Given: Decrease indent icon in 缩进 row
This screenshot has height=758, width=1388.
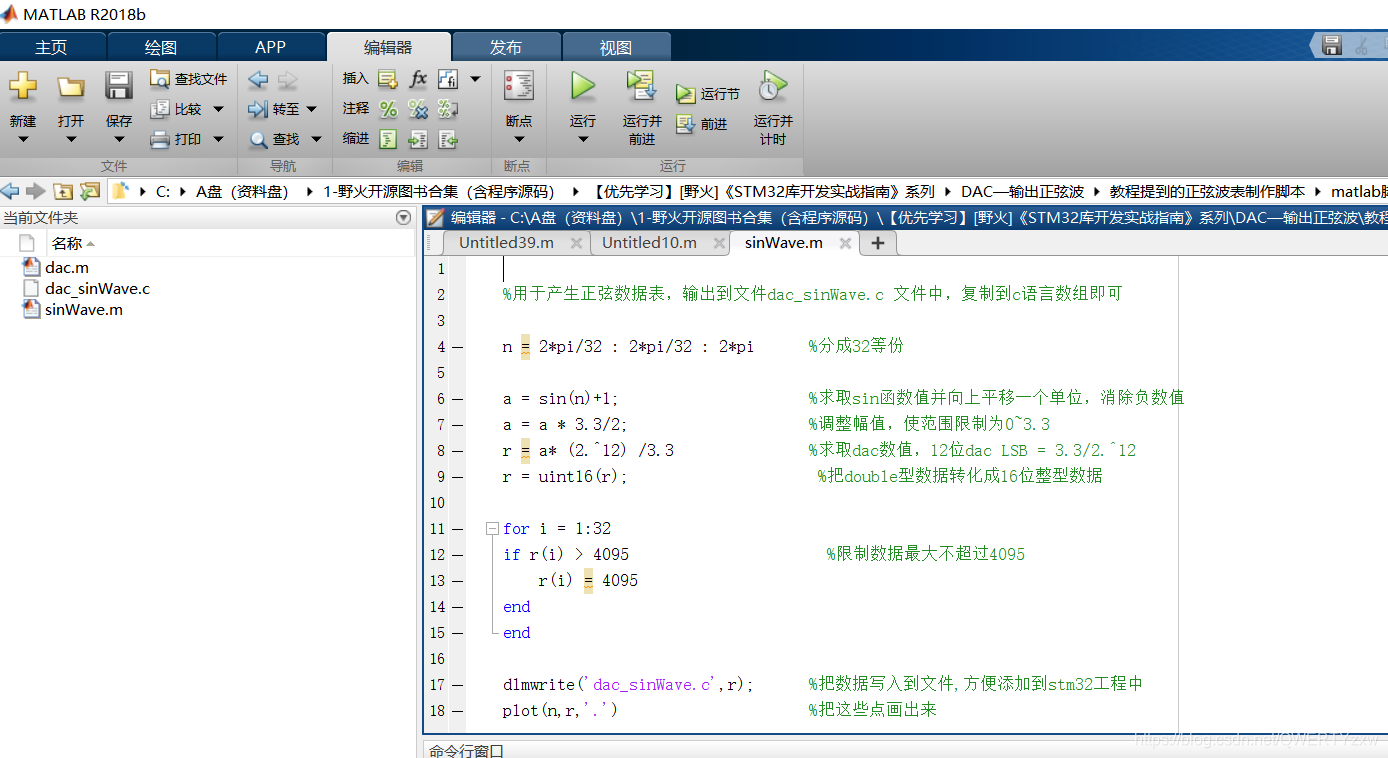Looking at the screenshot, I should coord(448,139).
